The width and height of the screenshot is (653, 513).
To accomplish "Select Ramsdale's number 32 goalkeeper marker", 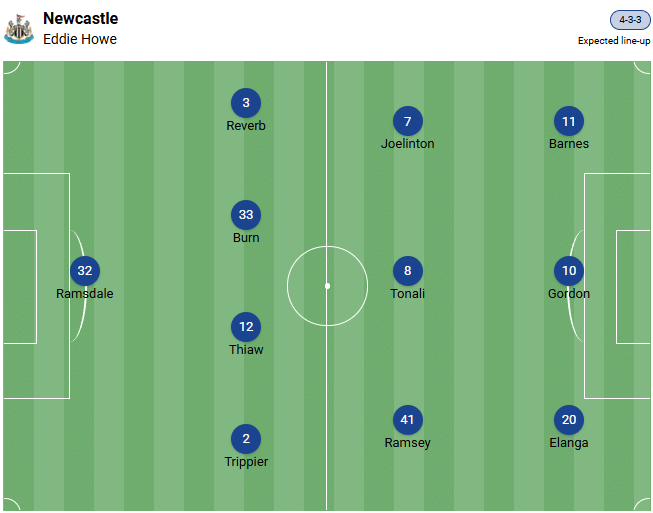I will click(85, 271).
